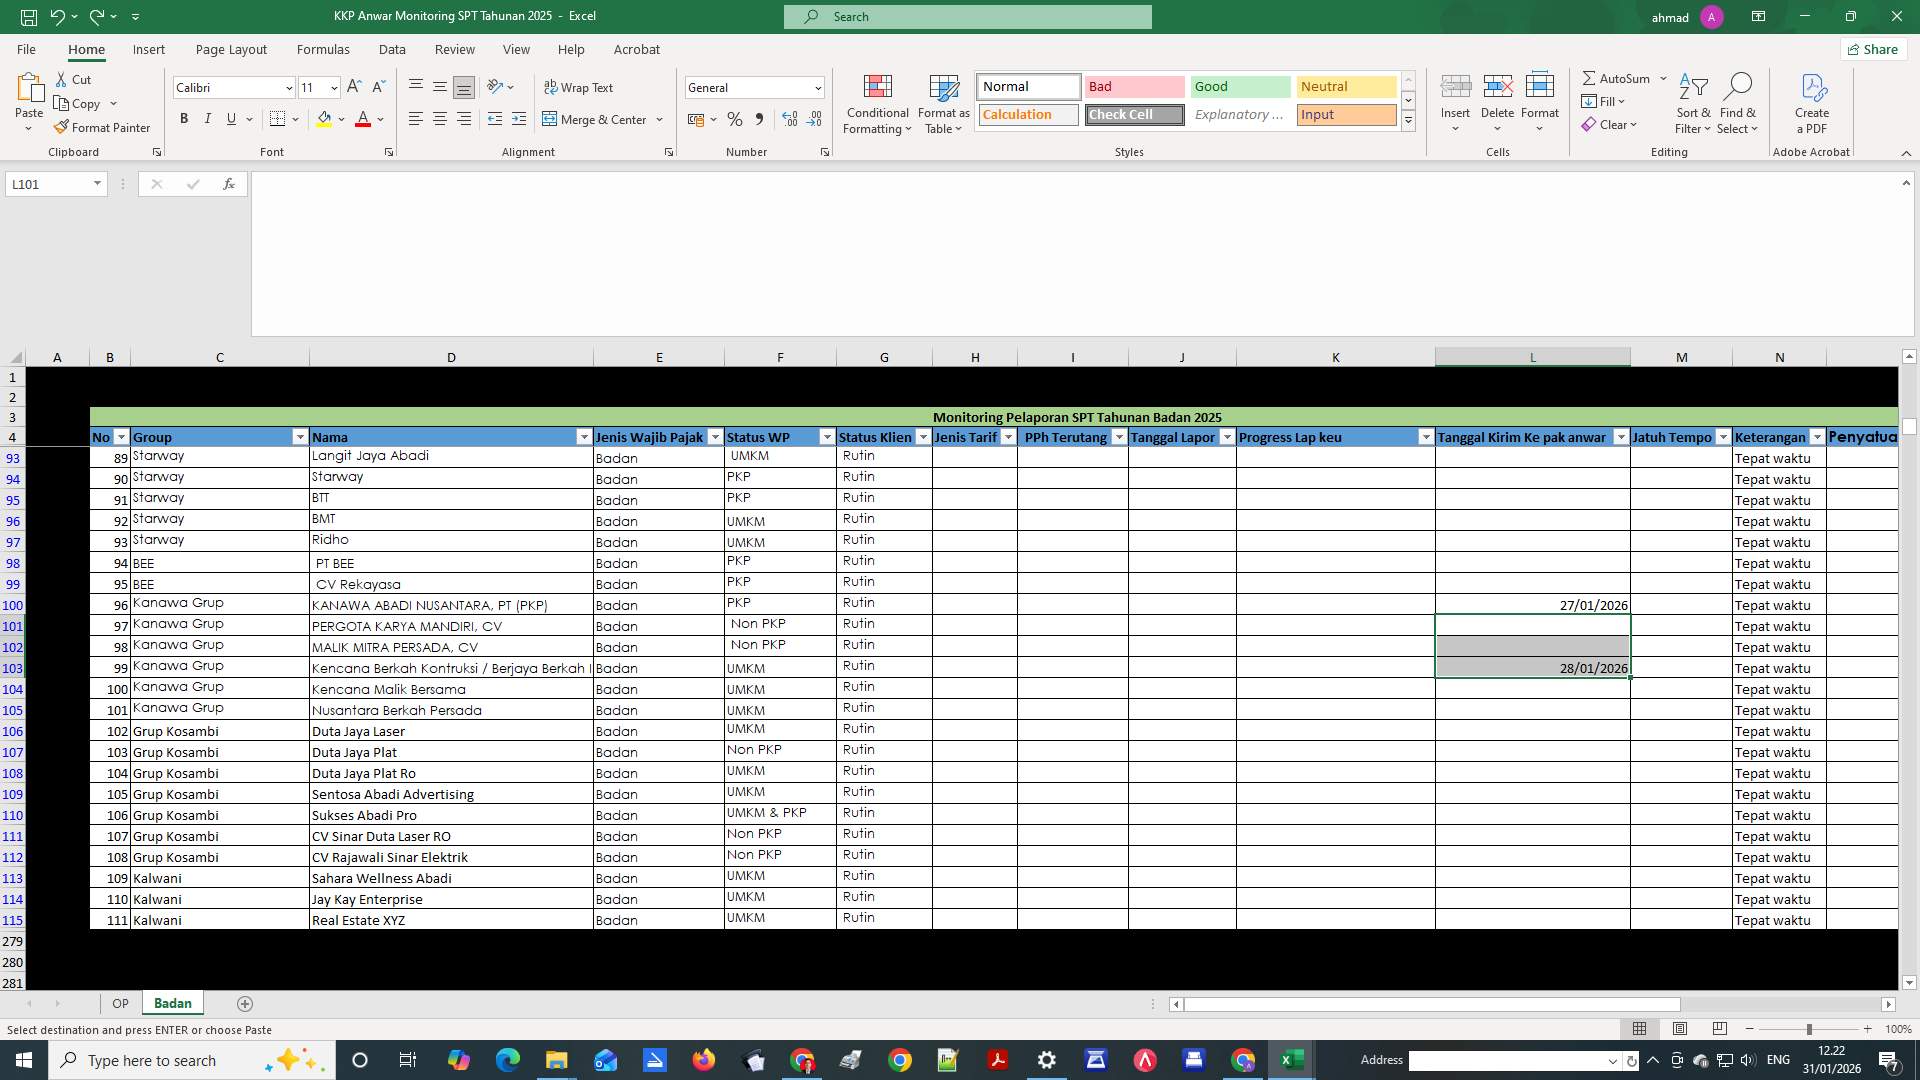Open the Status WP filter dropdown
The height and width of the screenshot is (1080, 1920).
[x=826, y=437]
